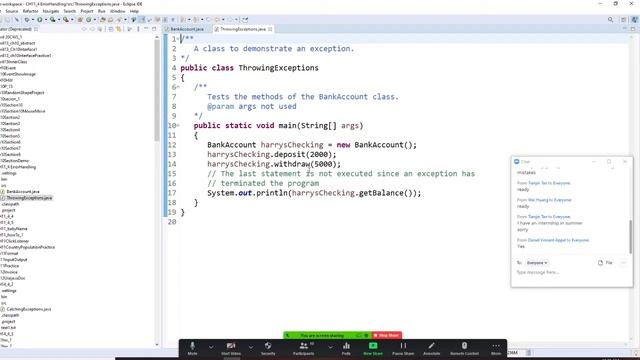Click the Debug bug icon in Eclipse toolbar
Screen dimensions: 640x360
point(27,20)
